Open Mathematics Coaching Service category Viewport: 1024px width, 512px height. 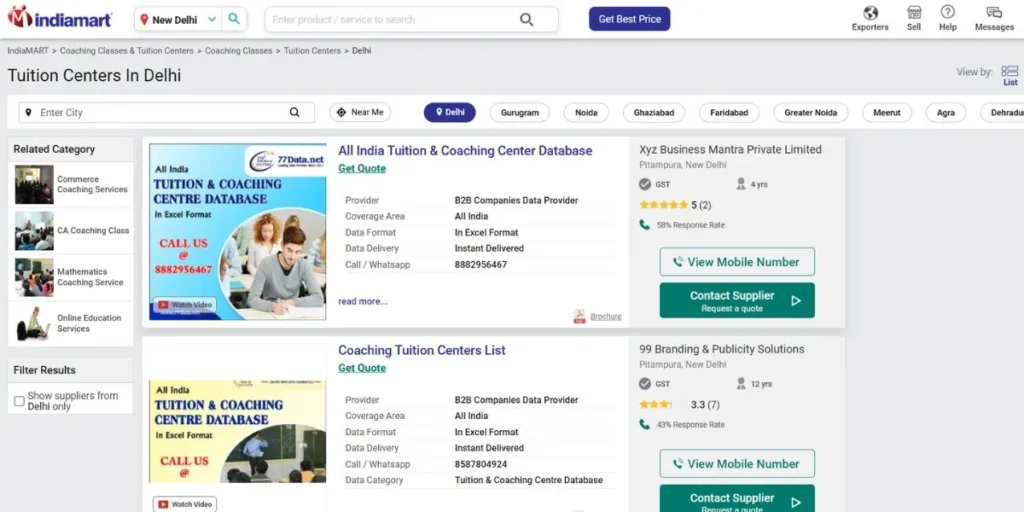(x=90, y=277)
